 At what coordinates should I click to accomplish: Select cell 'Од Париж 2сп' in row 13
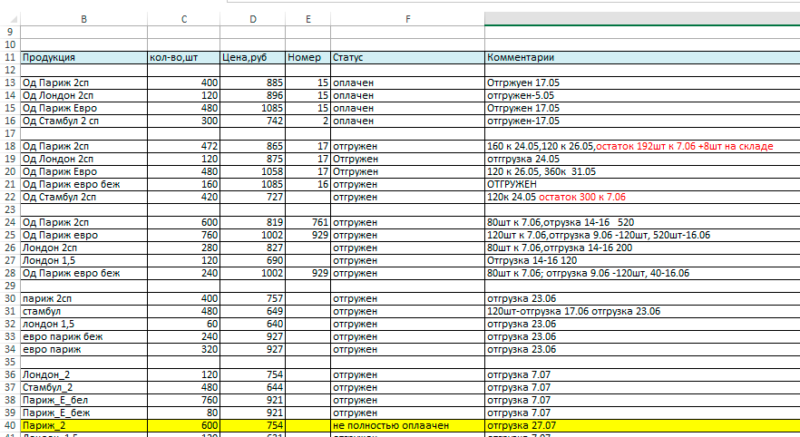pos(84,83)
